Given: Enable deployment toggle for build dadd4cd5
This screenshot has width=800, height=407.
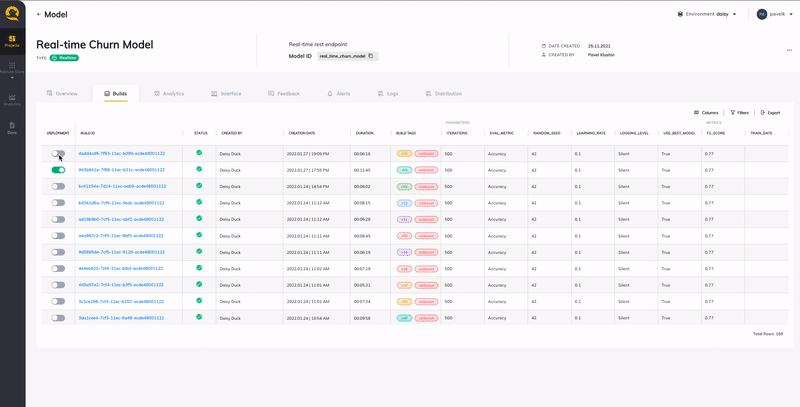Looking at the screenshot, I should click(x=58, y=154).
